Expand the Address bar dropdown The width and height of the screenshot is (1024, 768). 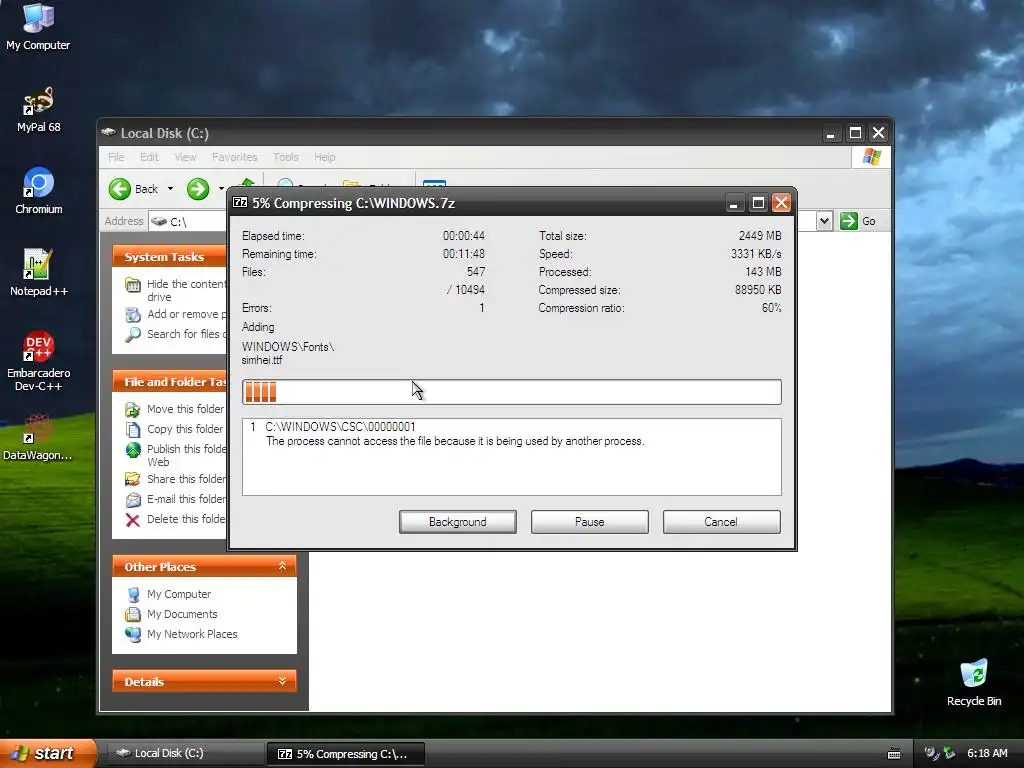point(824,221)
